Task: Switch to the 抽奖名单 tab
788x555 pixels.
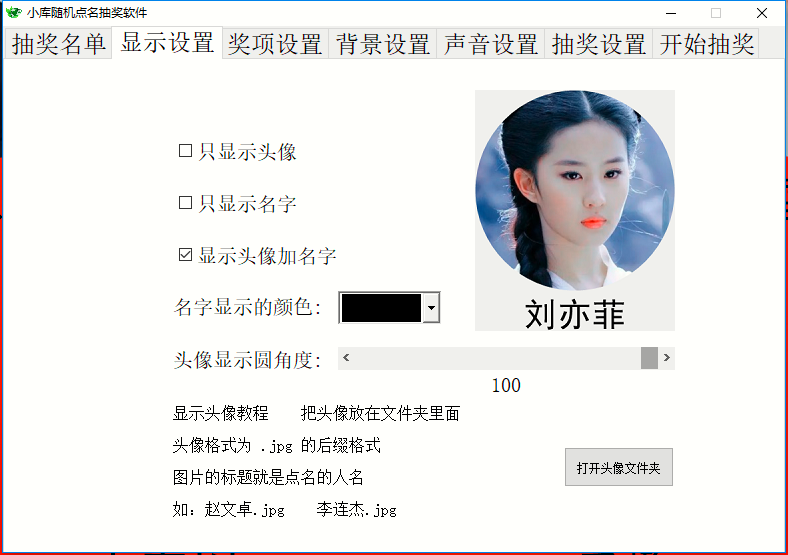Action: coord(58,44)
